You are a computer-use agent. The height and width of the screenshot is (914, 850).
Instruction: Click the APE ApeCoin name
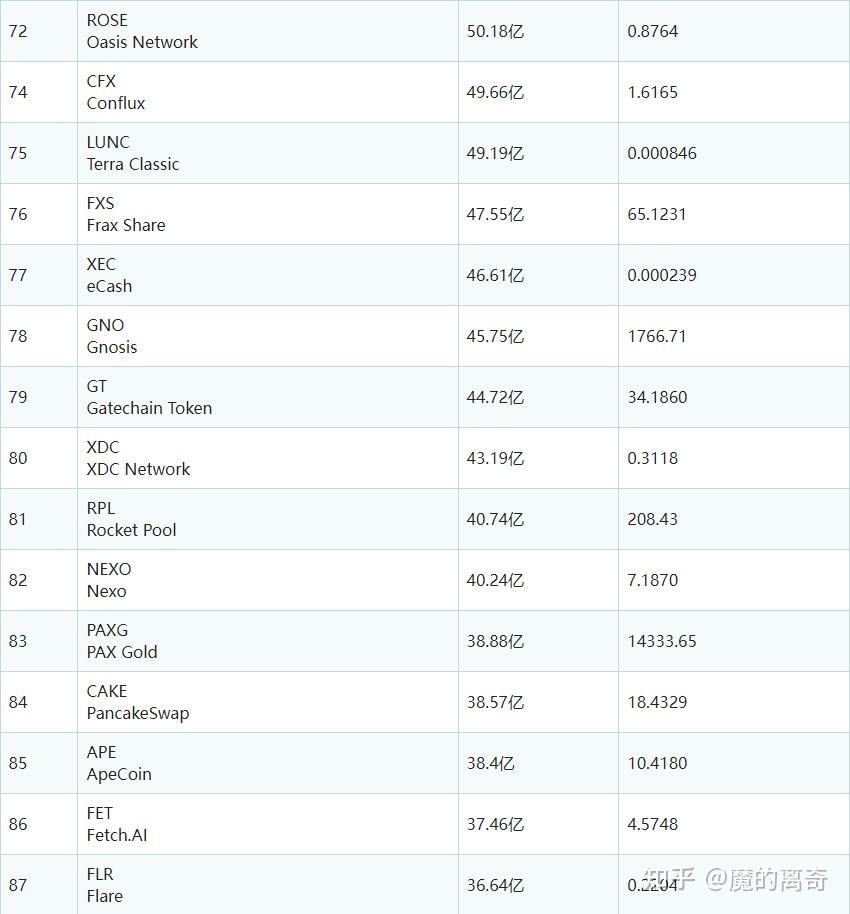(x=119, y=763)
